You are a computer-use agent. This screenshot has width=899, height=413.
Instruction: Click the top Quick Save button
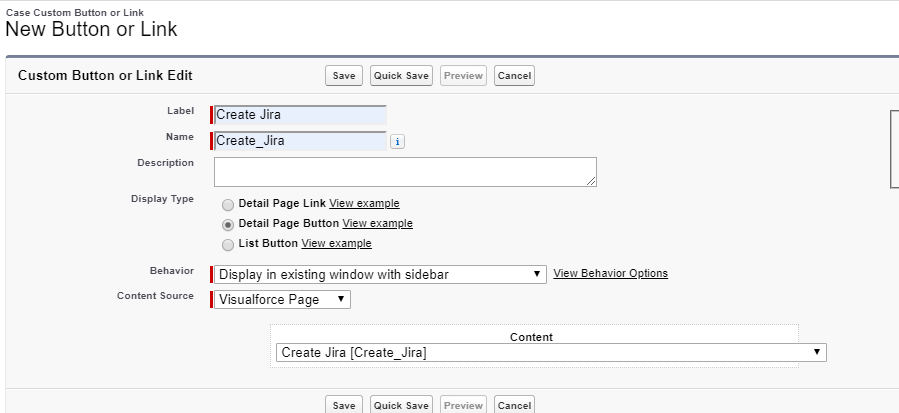(401, 76)
